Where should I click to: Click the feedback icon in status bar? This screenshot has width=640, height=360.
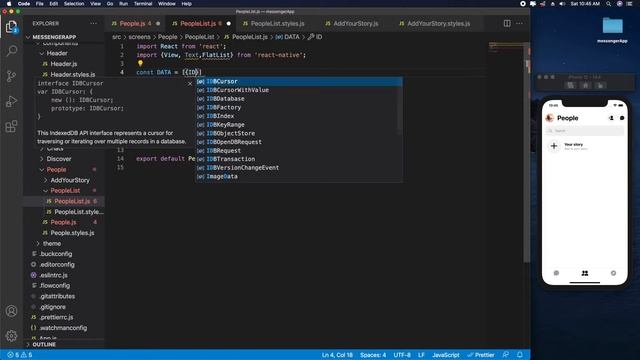tap(506, 355)
